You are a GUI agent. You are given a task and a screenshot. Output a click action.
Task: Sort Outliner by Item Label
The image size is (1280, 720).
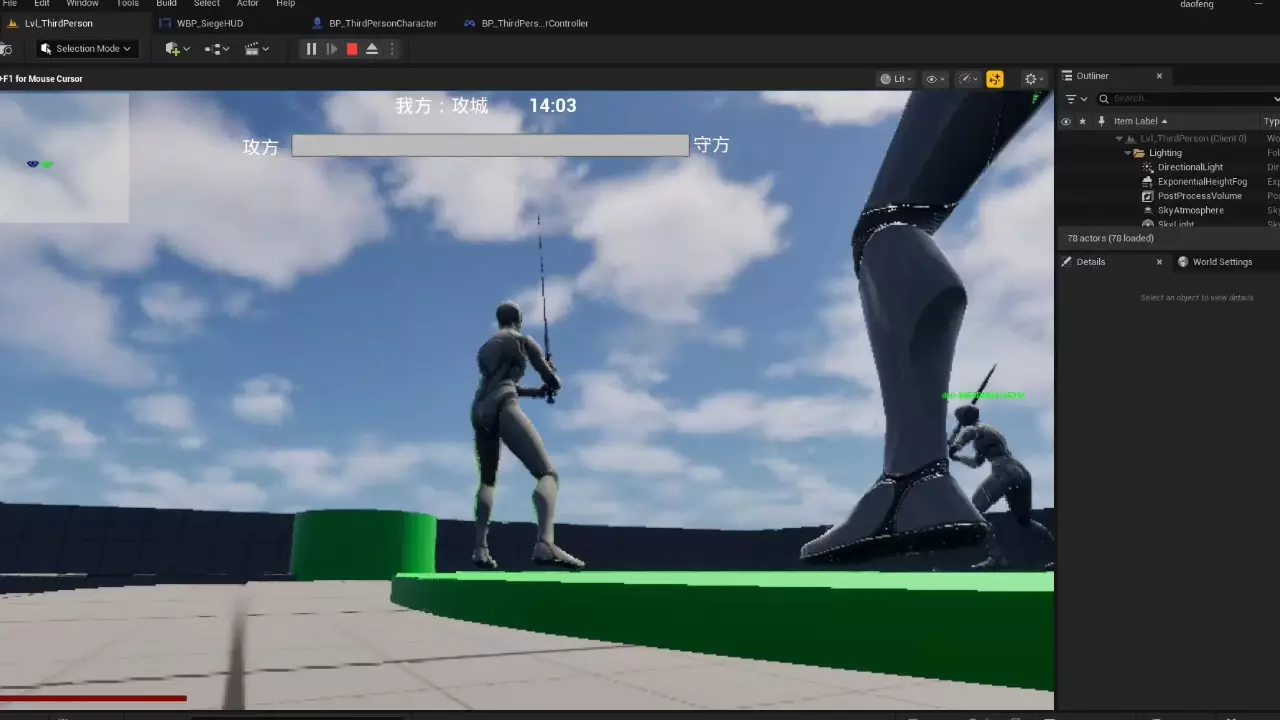[x=1140, y=121]
